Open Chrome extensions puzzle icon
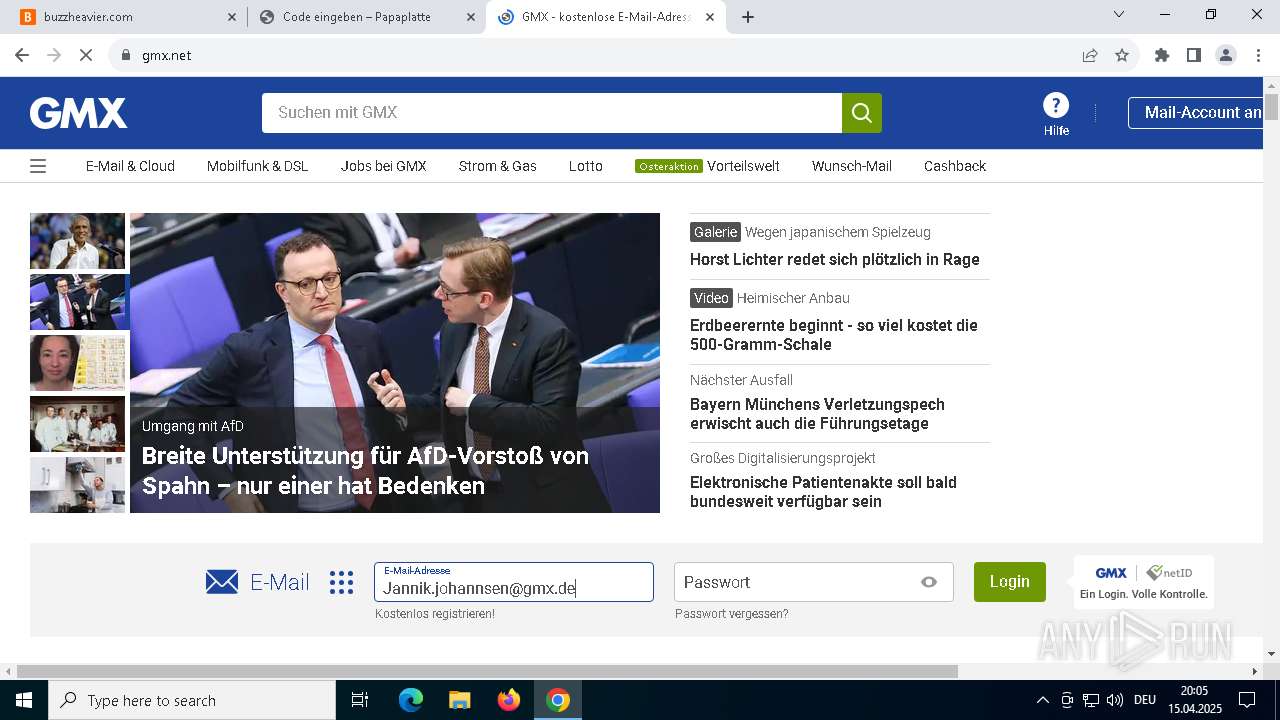1280x720 pixels. tap(1162, 55)
